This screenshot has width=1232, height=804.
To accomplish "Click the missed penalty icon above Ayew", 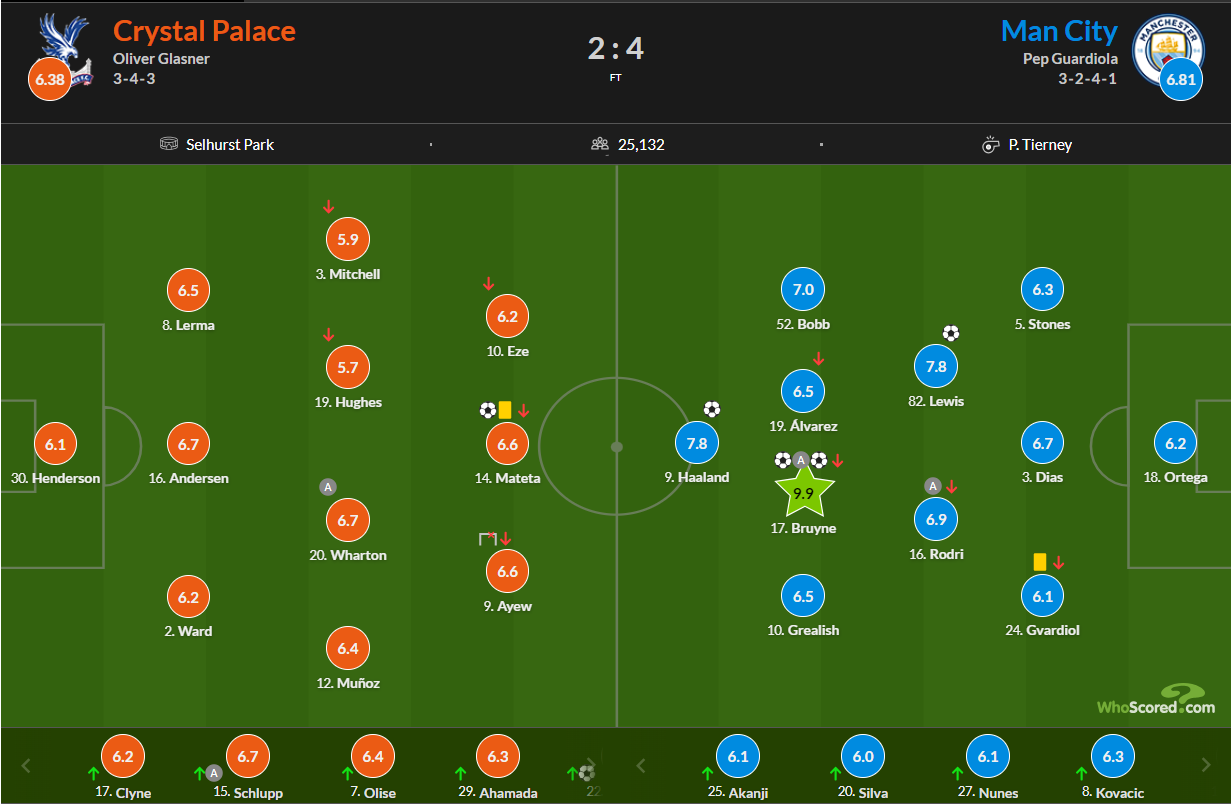I will 487,539.
